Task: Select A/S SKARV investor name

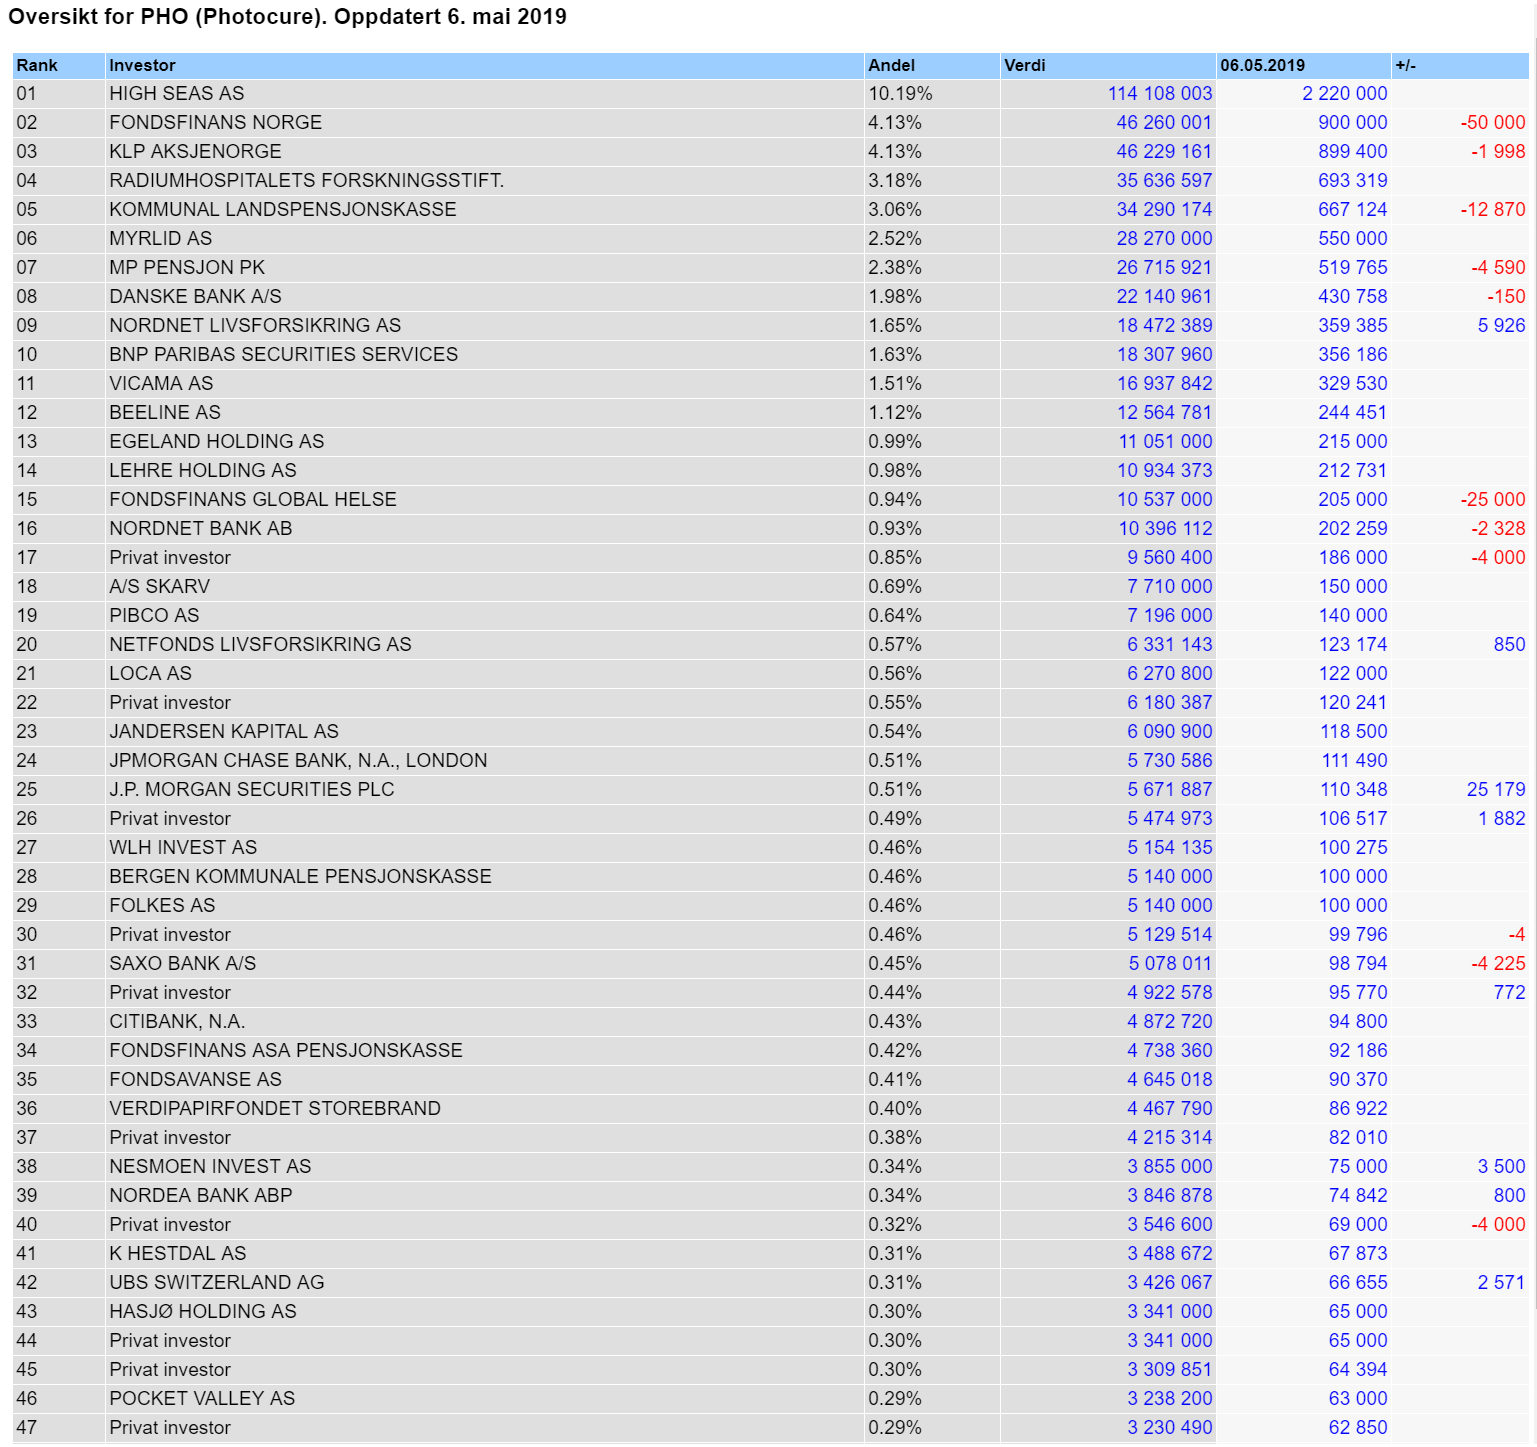Action: tap(160, 586)
